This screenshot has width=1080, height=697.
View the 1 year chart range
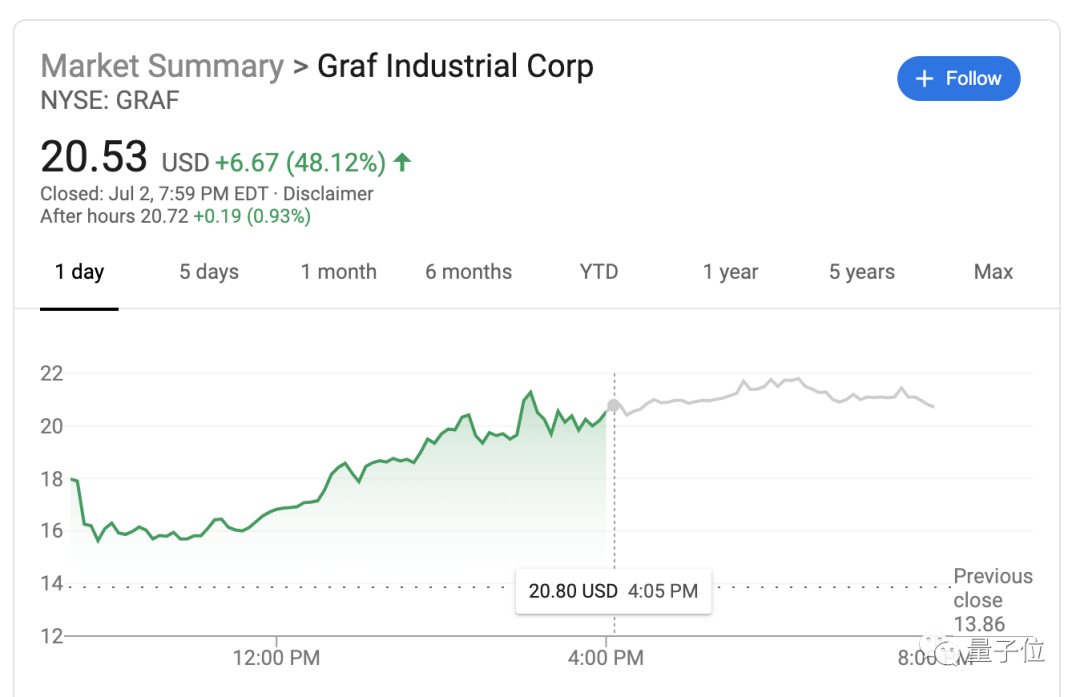click(730, 272)
